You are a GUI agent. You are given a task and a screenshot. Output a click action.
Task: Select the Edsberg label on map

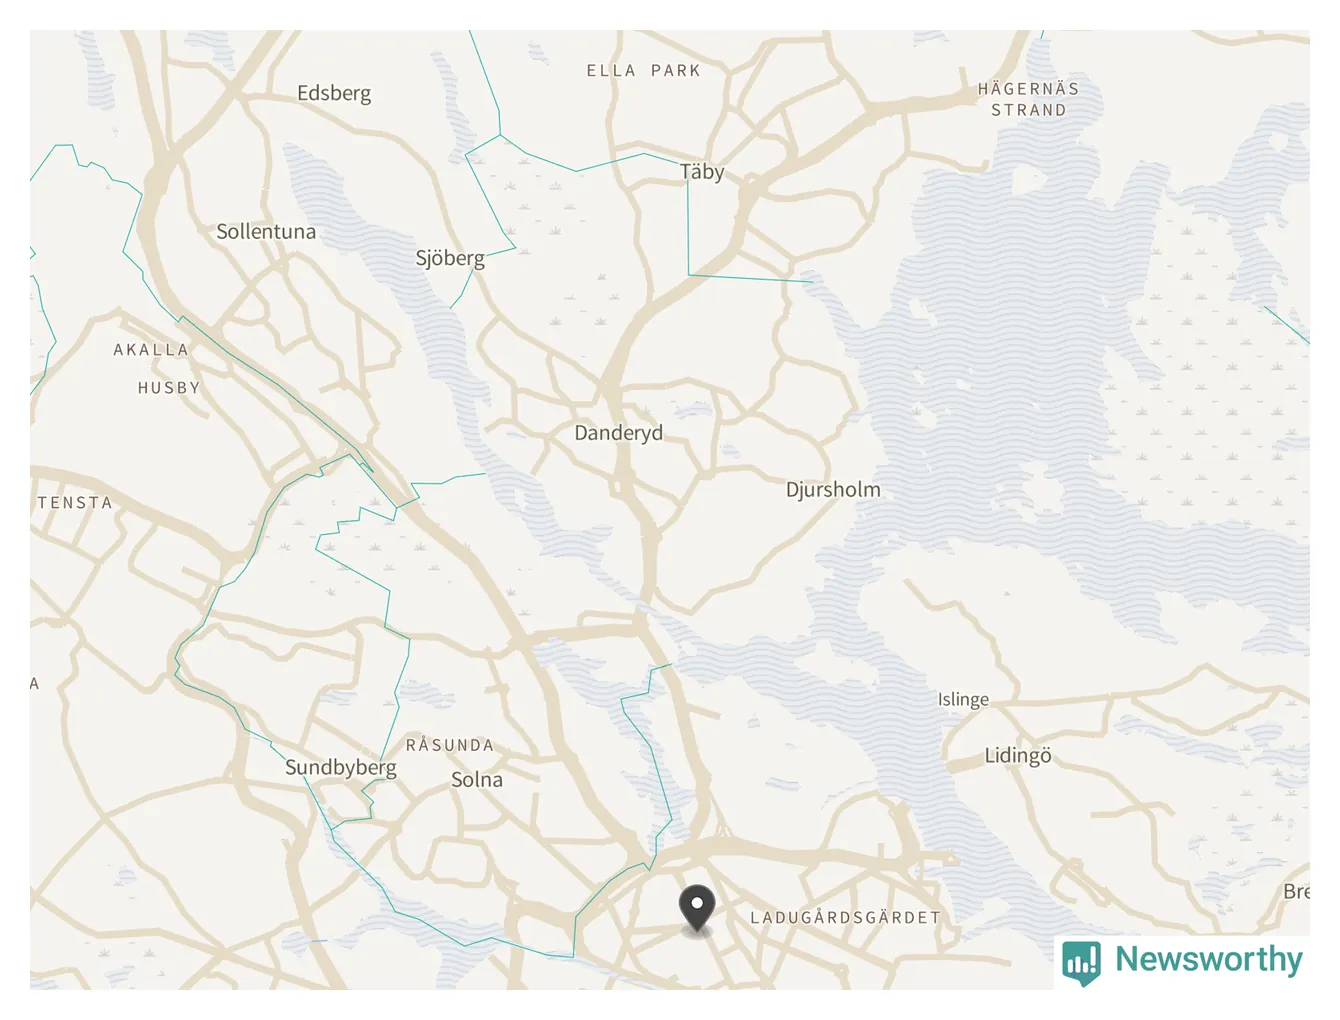point(334,94)
